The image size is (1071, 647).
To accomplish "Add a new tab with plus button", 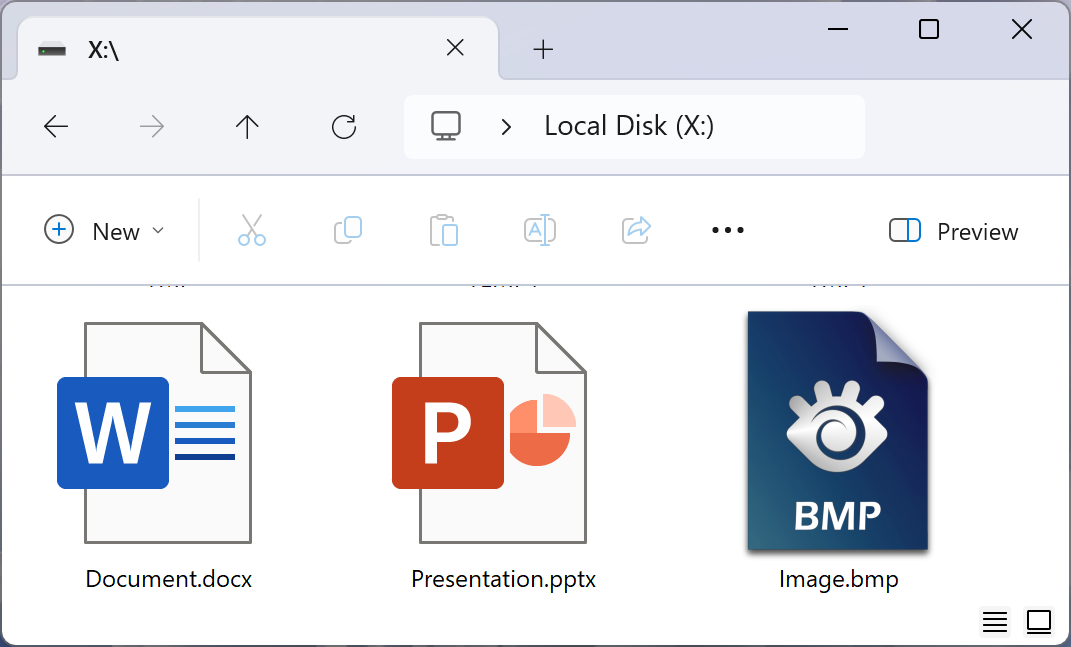I will (543, 49).
